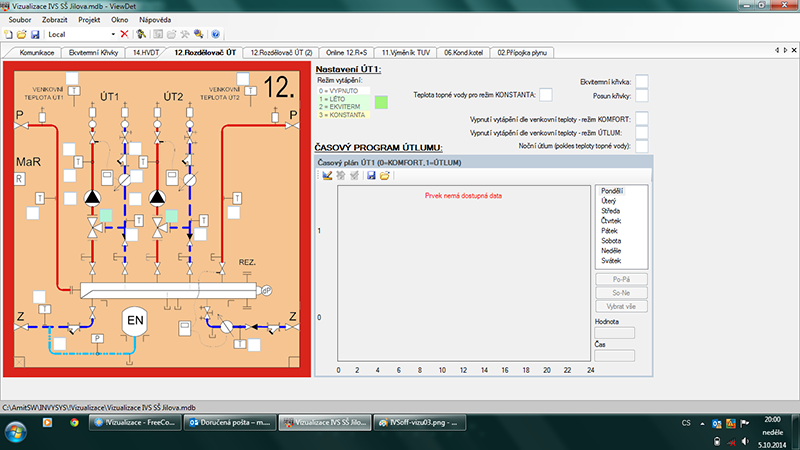This screenshot has height=450, width=800.
Task: Click the So-Ne button
Action: click(621, 293)
